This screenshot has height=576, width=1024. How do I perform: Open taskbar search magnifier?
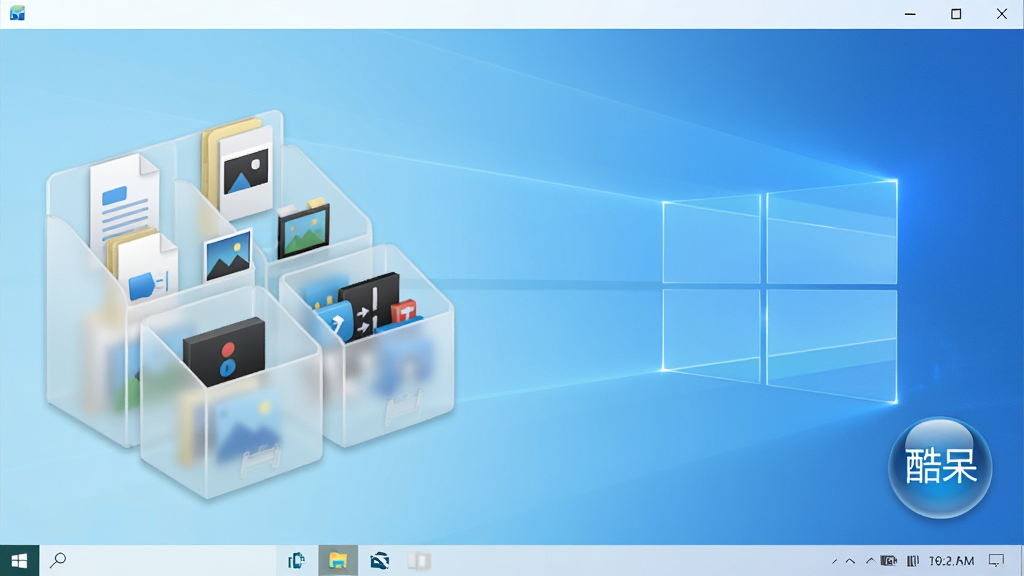pos(58,560)
